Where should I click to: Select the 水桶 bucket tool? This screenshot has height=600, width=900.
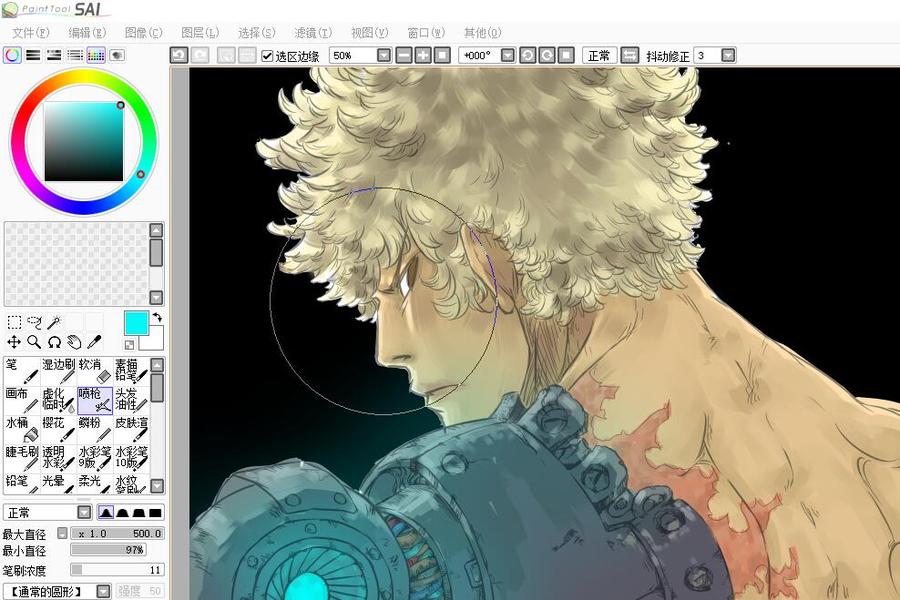coord(21,429)
